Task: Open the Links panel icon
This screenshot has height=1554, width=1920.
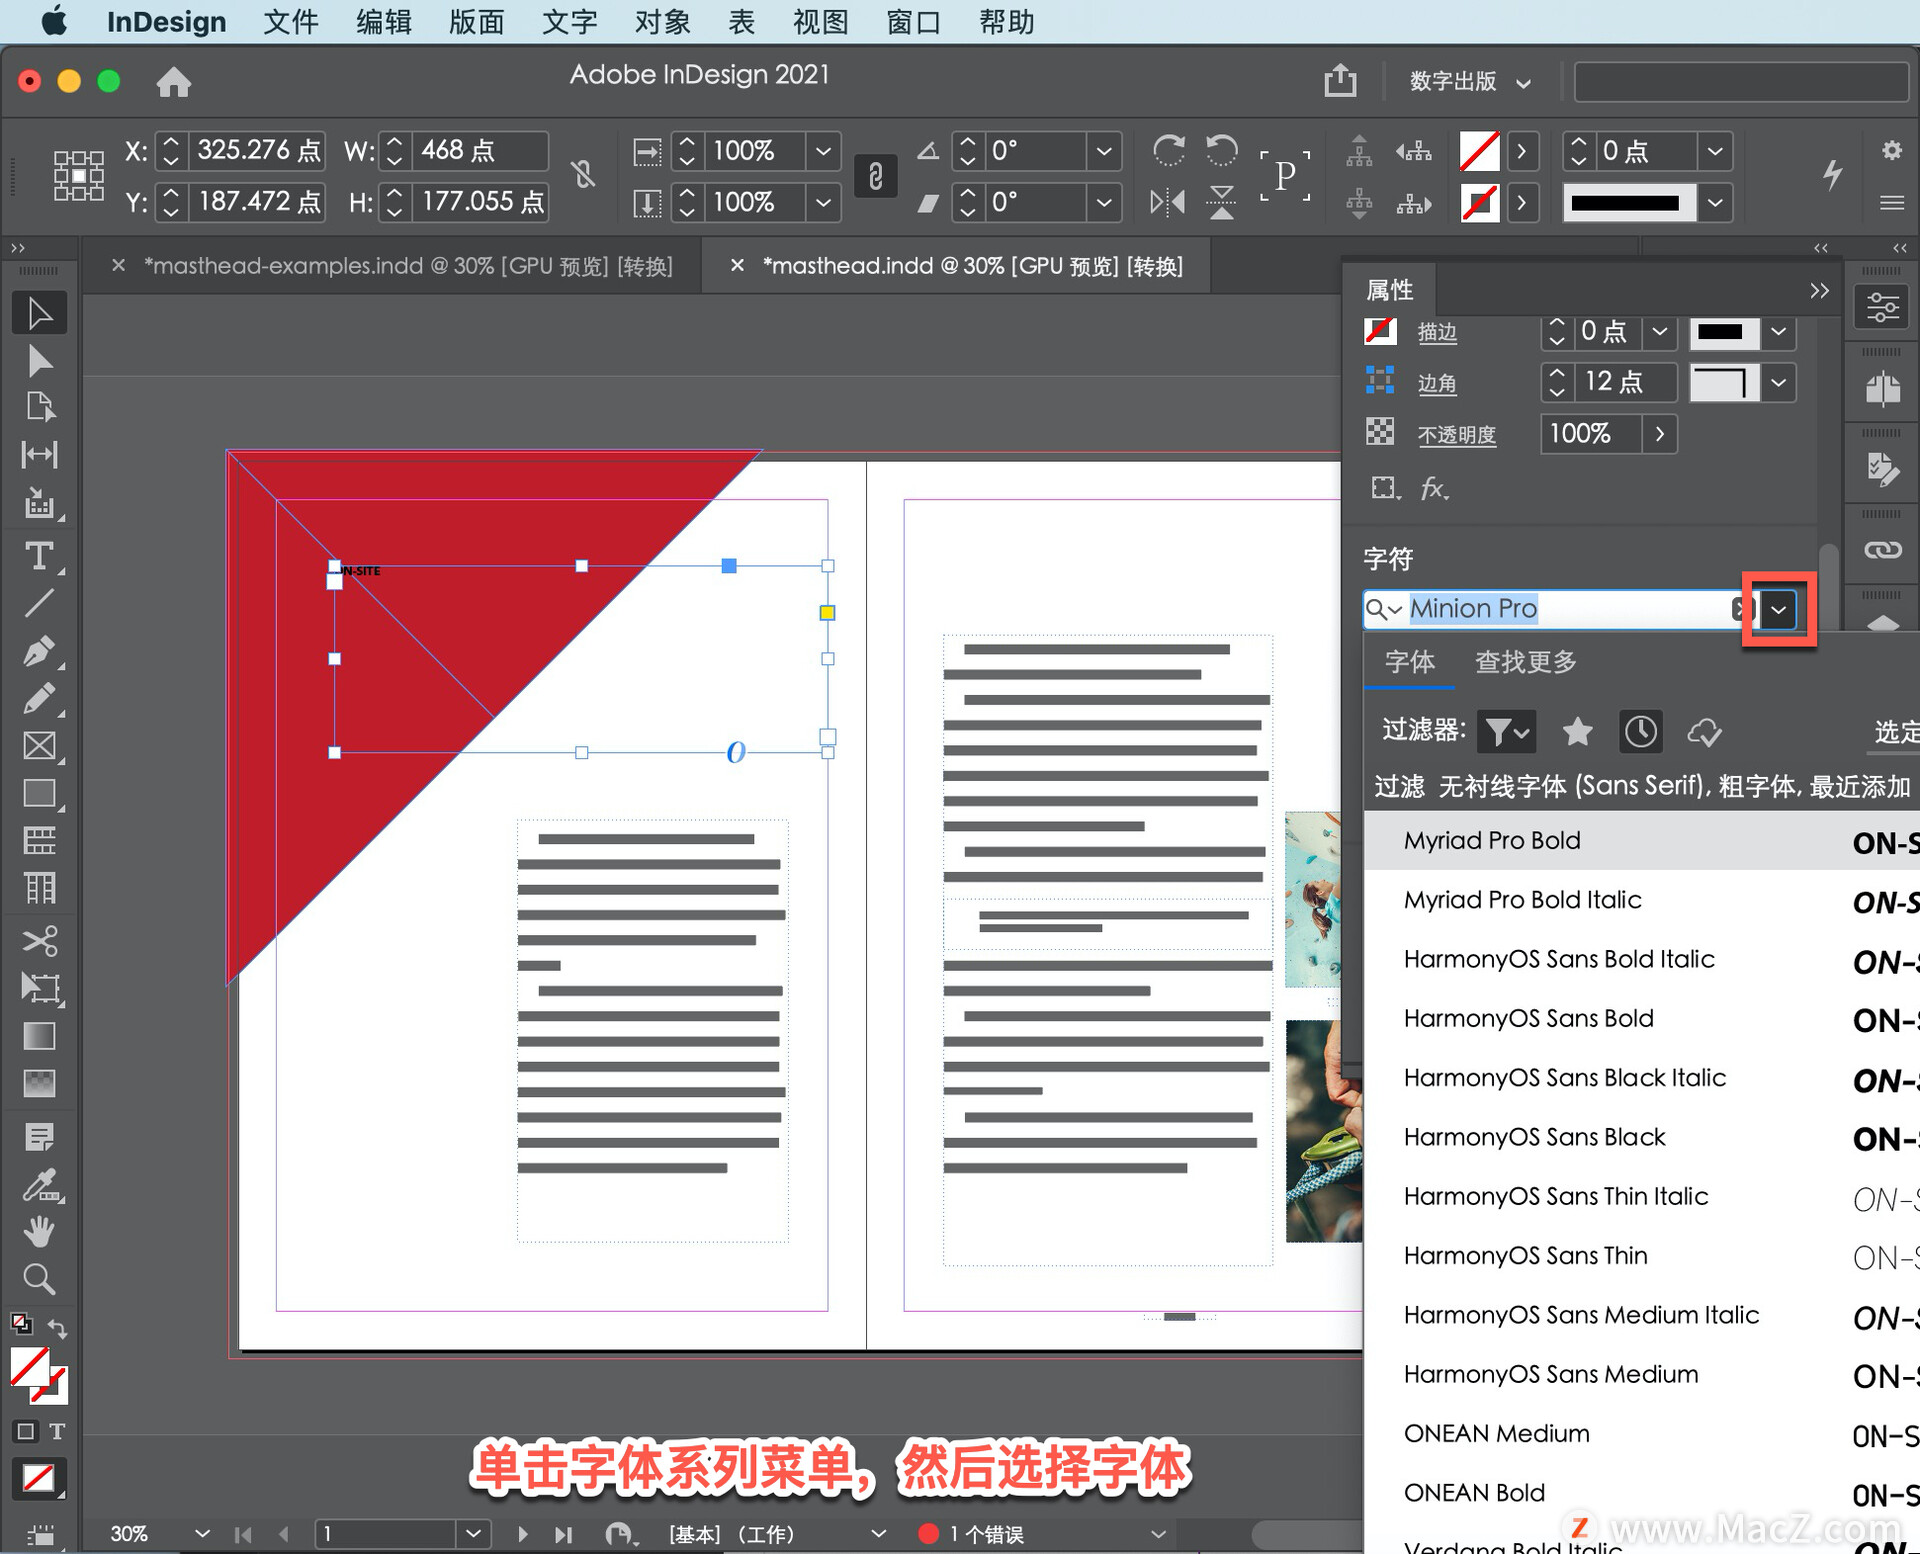Action: (1882, 550)
